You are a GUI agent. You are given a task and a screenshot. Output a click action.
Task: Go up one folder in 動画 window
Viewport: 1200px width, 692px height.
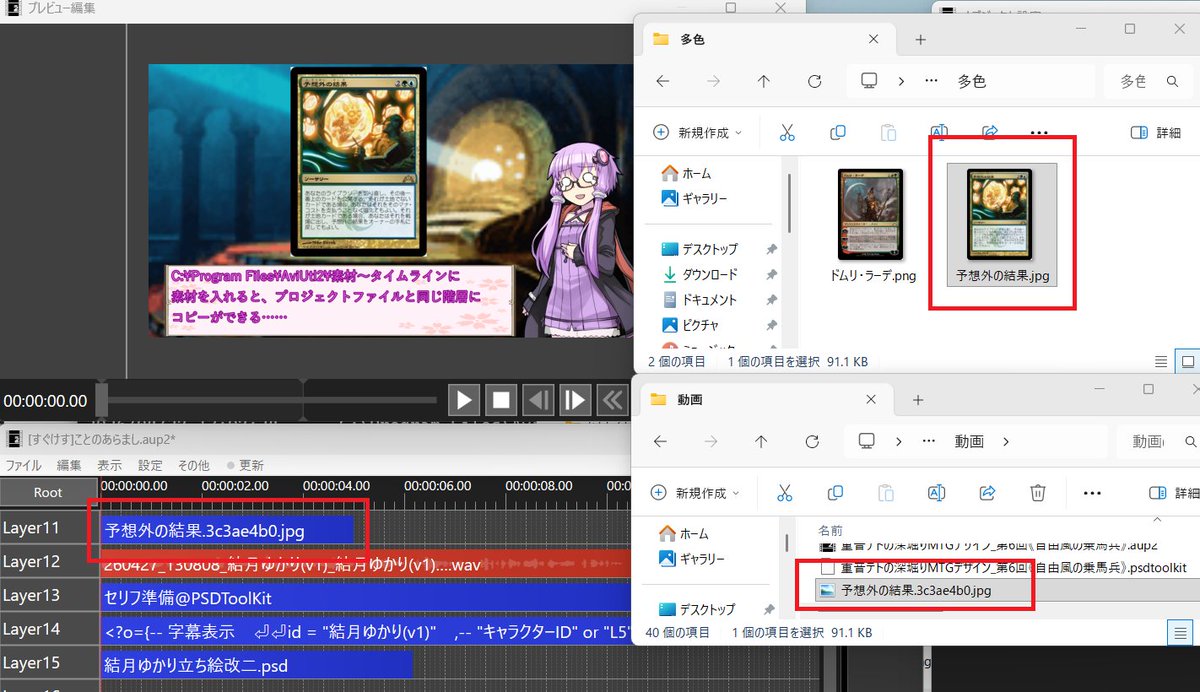[761, 441]
